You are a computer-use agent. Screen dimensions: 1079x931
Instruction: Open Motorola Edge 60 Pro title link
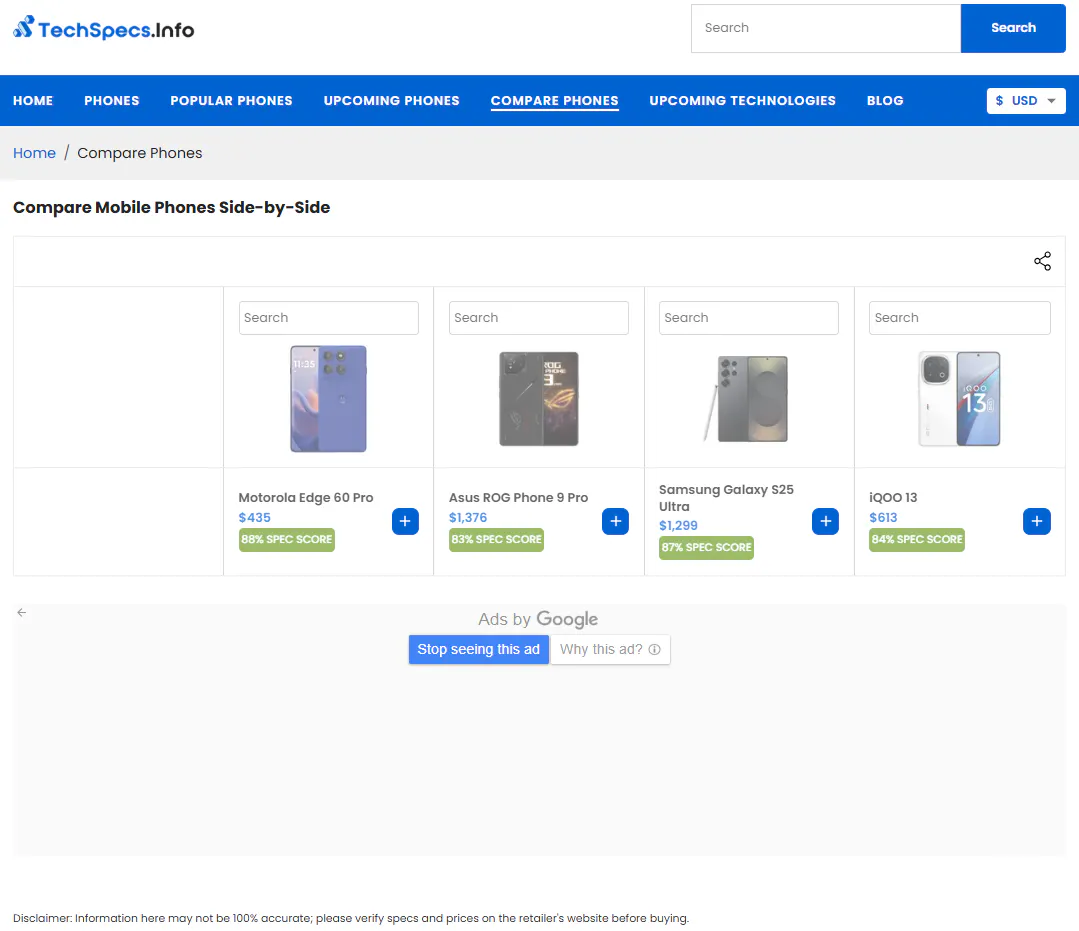coord(306,497)
